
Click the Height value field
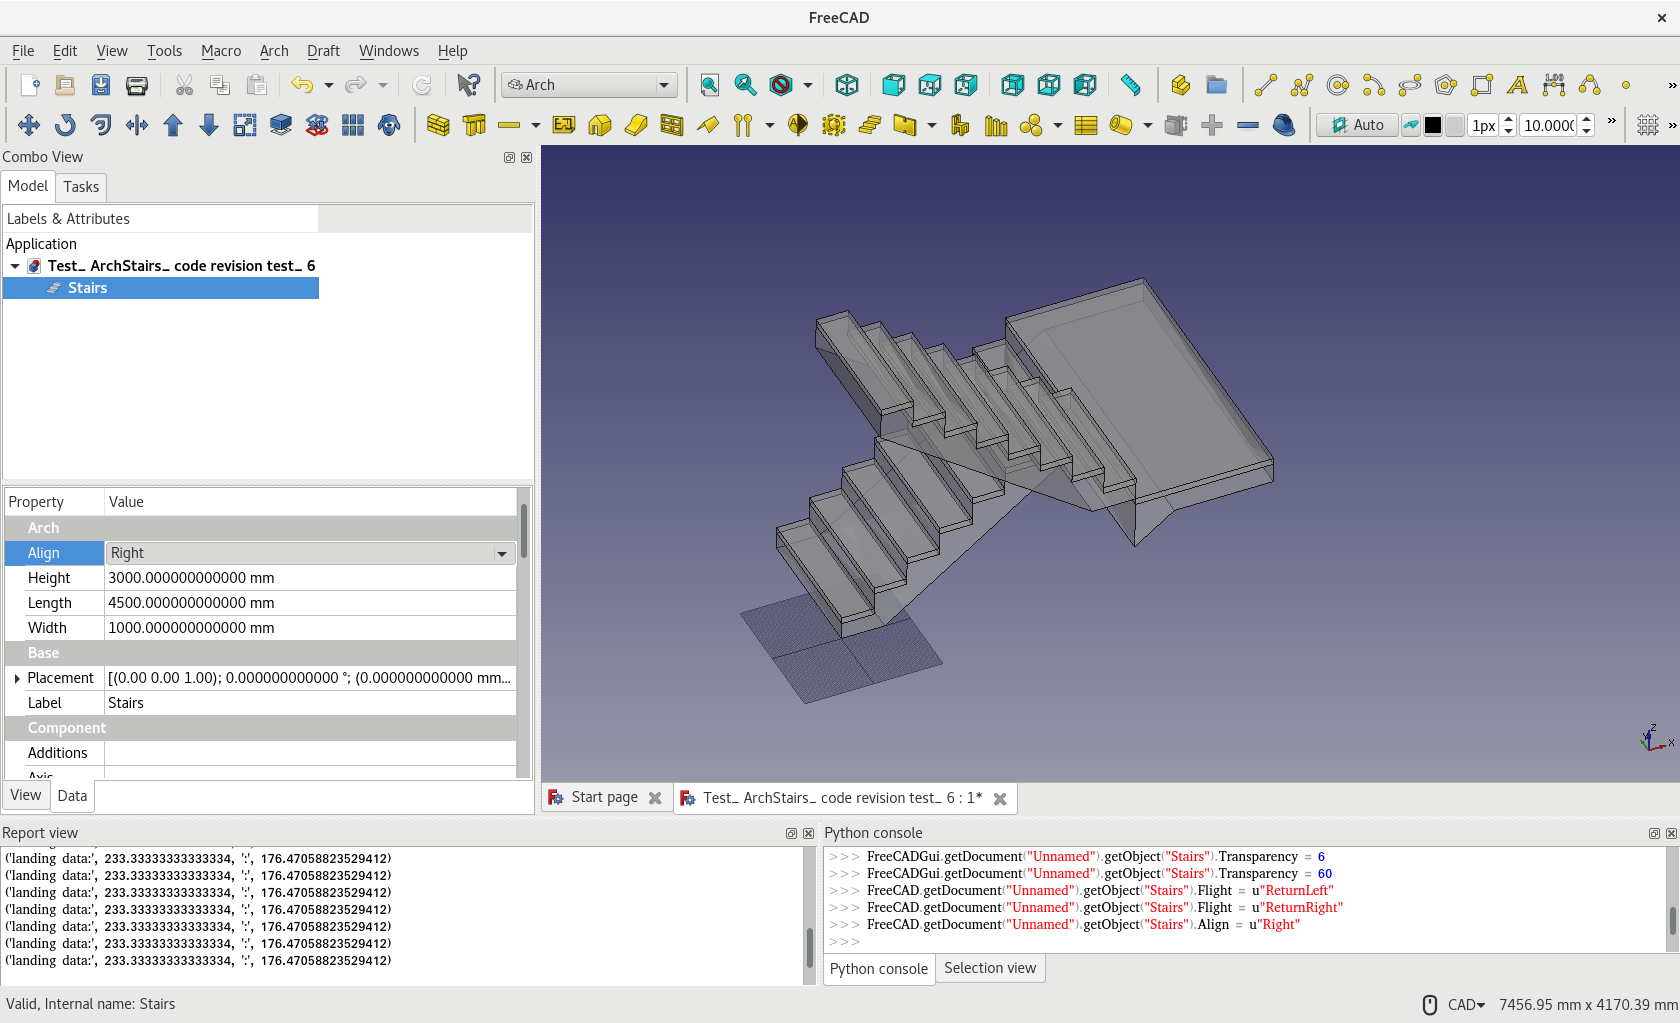[310, 578]
